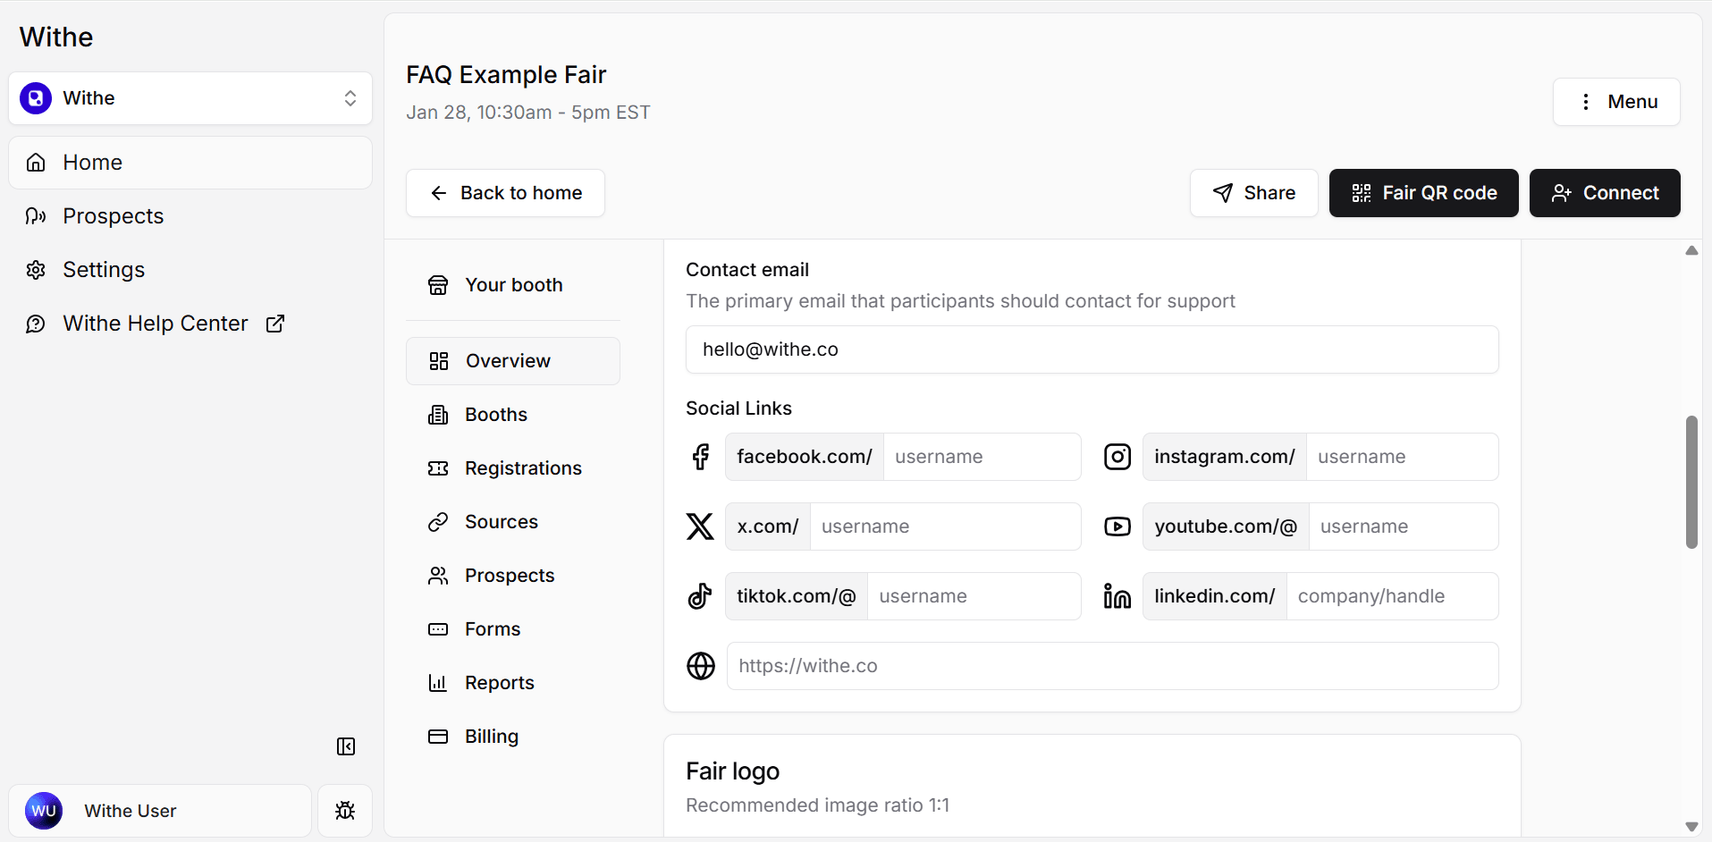
Task: Click the scrollbar up arrow
Action: [x=1691, y=251]
